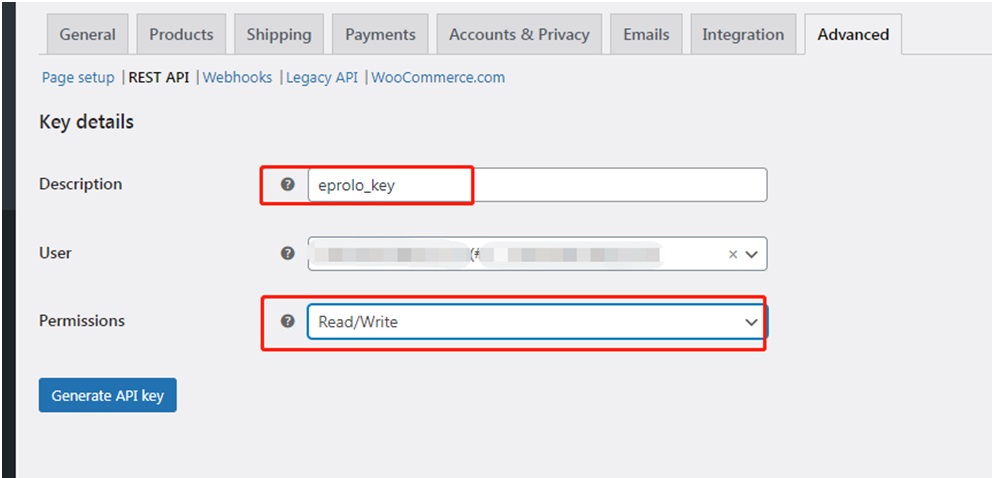Clear the selected User with the x
This screenshot has width=992, height=478.
733,254
